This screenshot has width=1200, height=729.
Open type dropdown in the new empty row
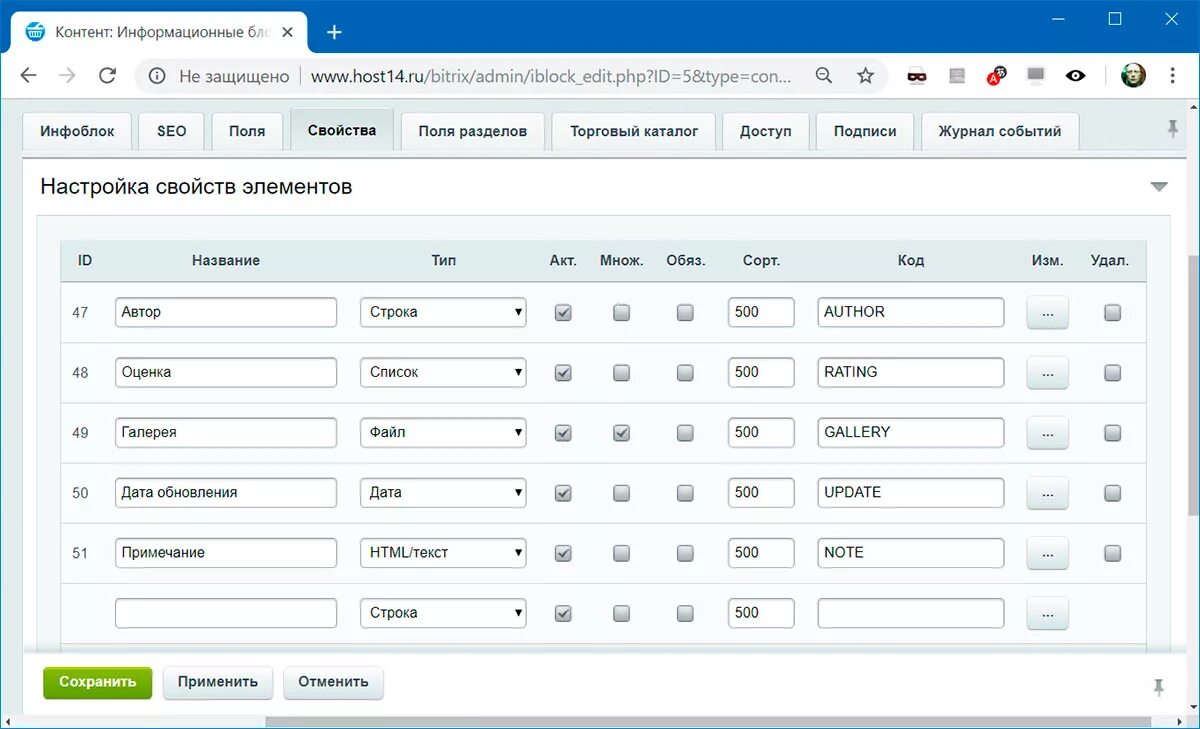click(x=443, y=612)
